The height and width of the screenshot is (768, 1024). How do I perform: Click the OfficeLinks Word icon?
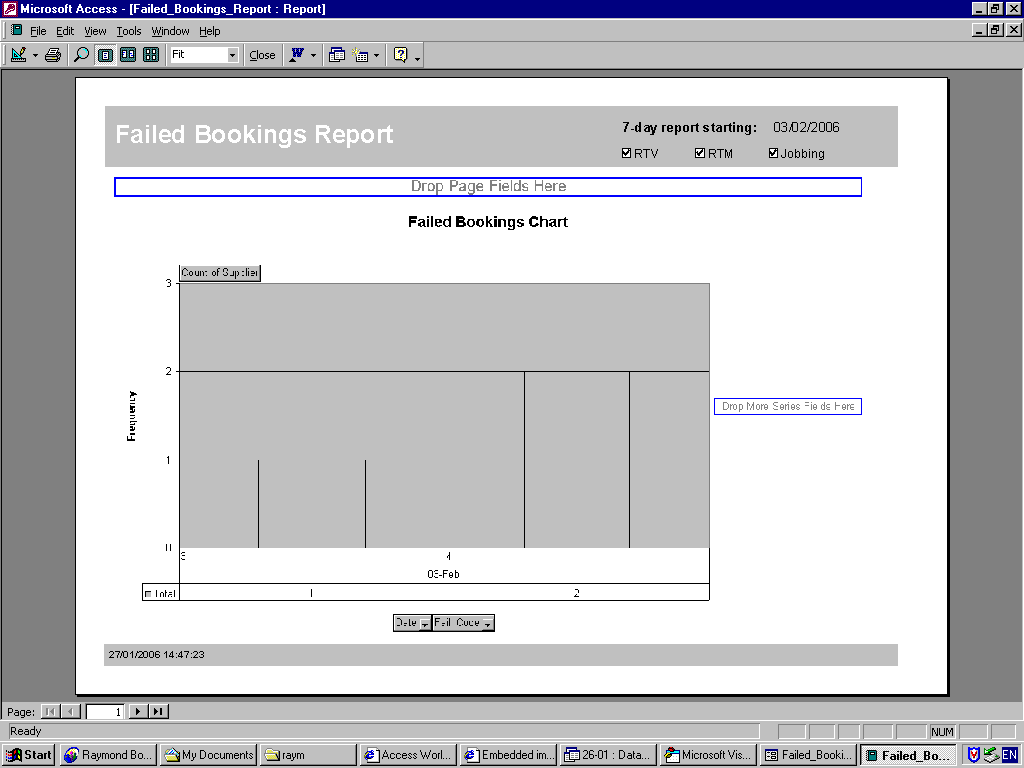(x=297, y=55)
